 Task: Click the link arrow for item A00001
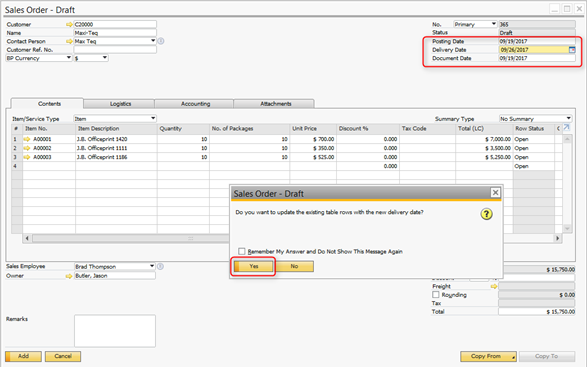point(27,139)
